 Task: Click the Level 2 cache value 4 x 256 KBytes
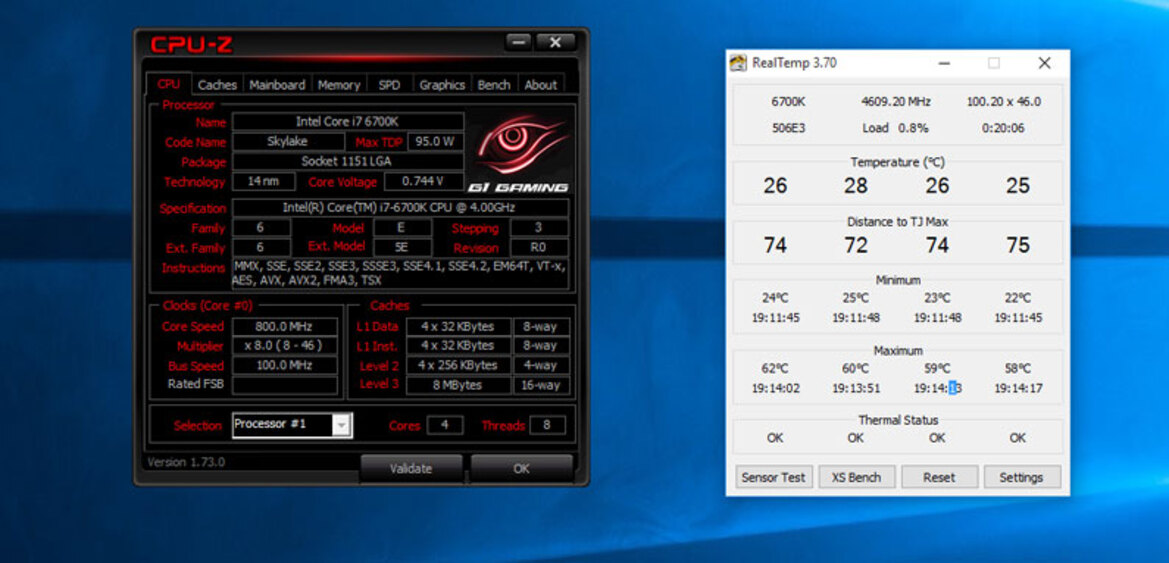point(459,365)
